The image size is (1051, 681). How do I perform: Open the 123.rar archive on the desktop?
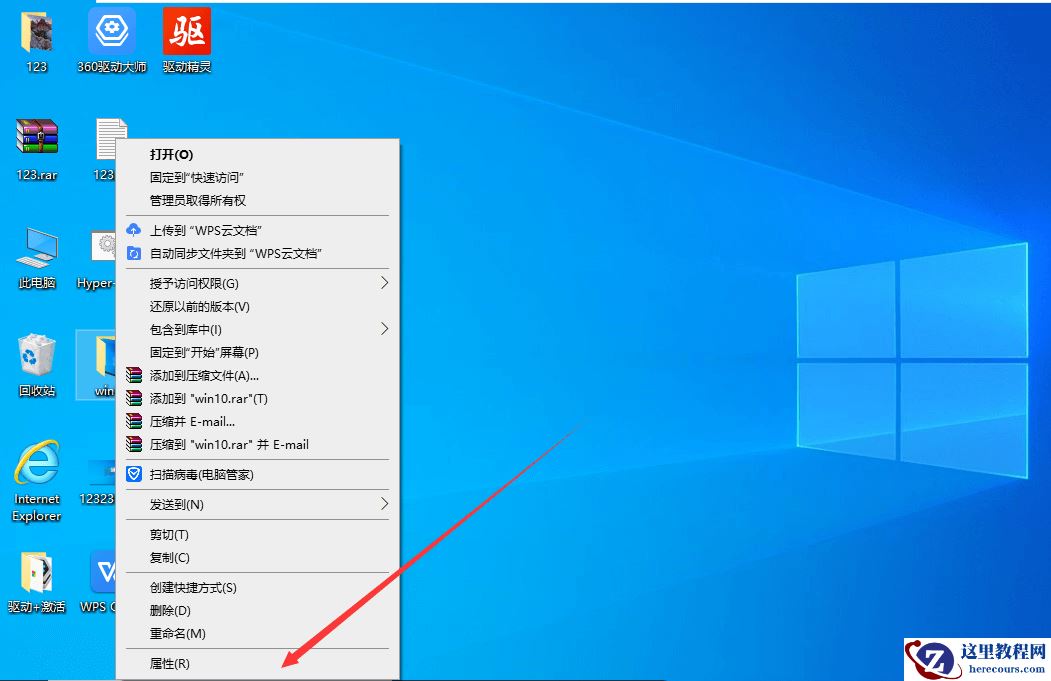[x=36, y=140]
